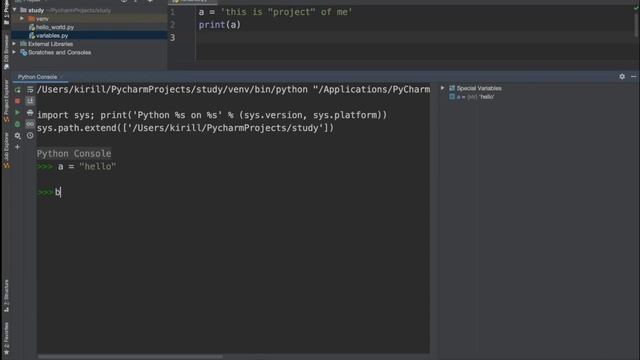Toggle show variables glasses icon
Screen dimensions: 640x360
[30, 124]
